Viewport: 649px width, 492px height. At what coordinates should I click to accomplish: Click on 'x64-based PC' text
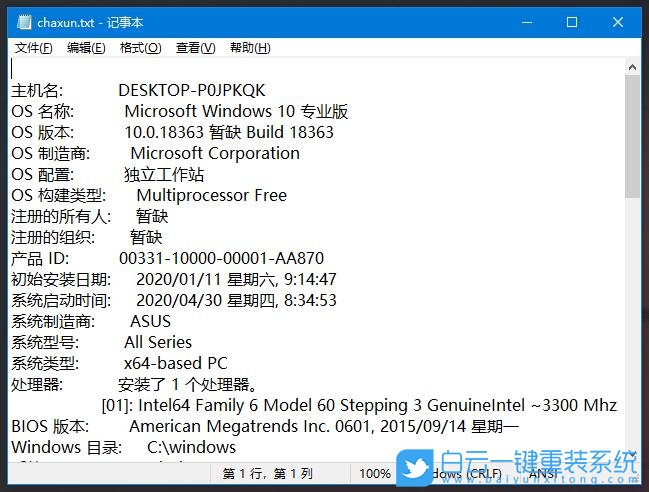tap(176, 363)
